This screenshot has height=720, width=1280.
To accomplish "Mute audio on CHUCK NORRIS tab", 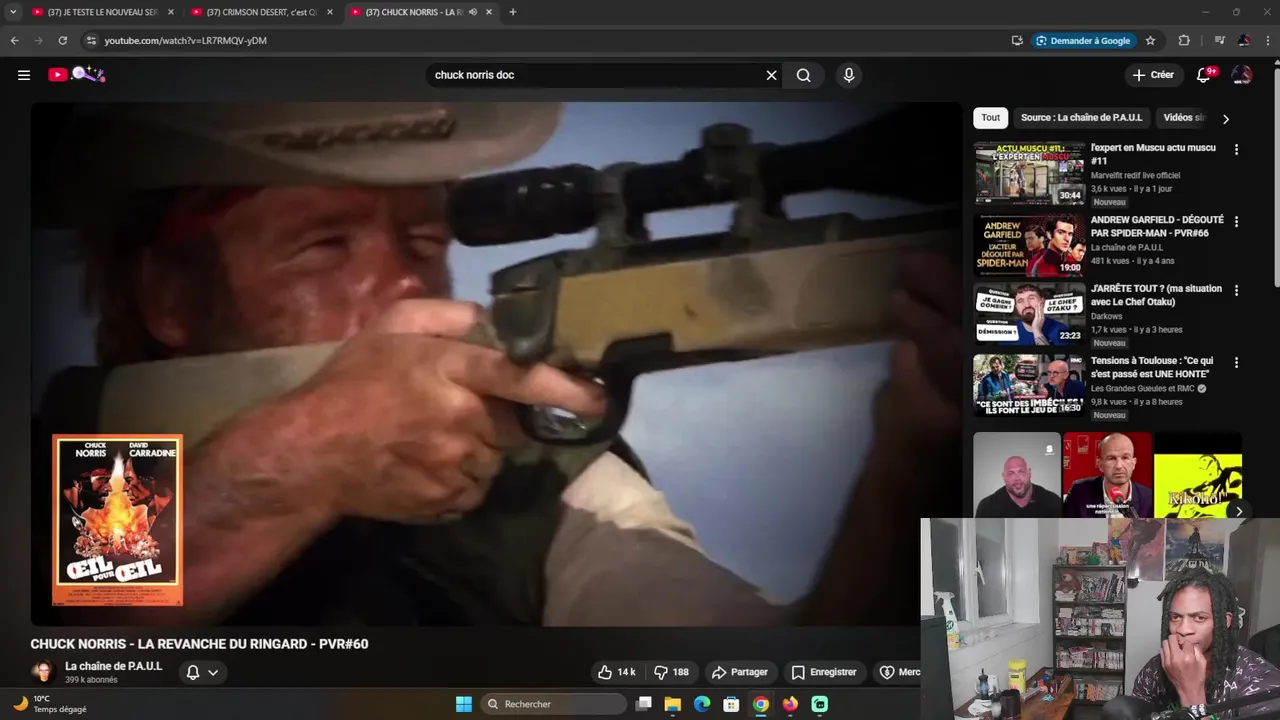I will [x=472, y=12].
